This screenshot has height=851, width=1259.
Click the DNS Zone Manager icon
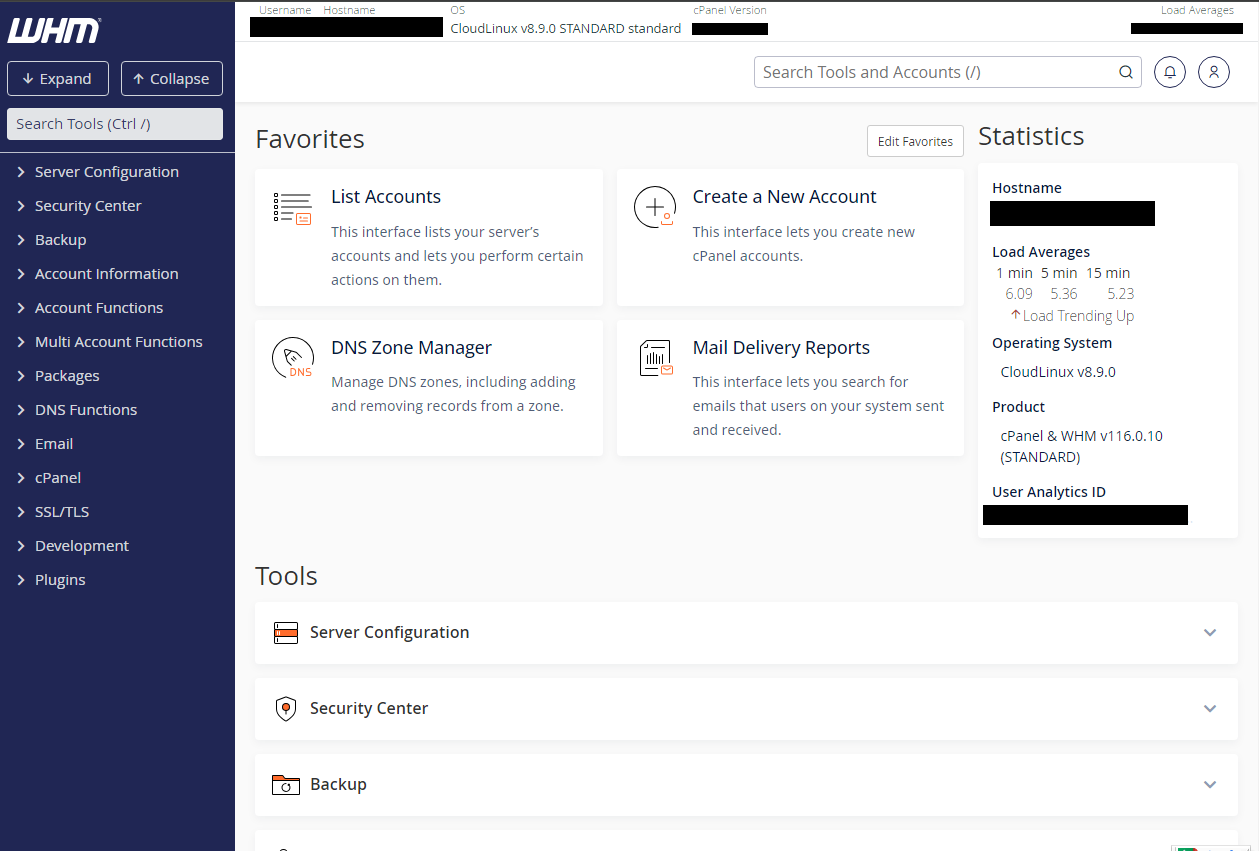292,359
